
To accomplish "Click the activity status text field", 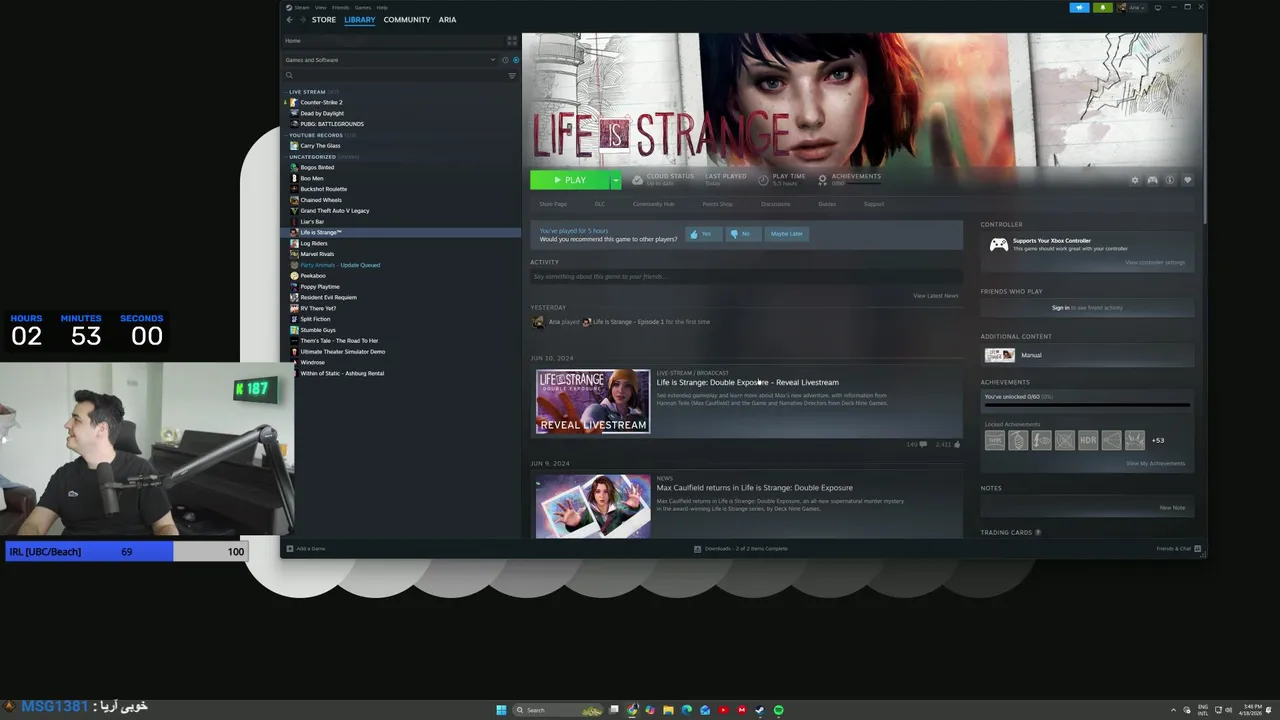I will pos(746,277).
